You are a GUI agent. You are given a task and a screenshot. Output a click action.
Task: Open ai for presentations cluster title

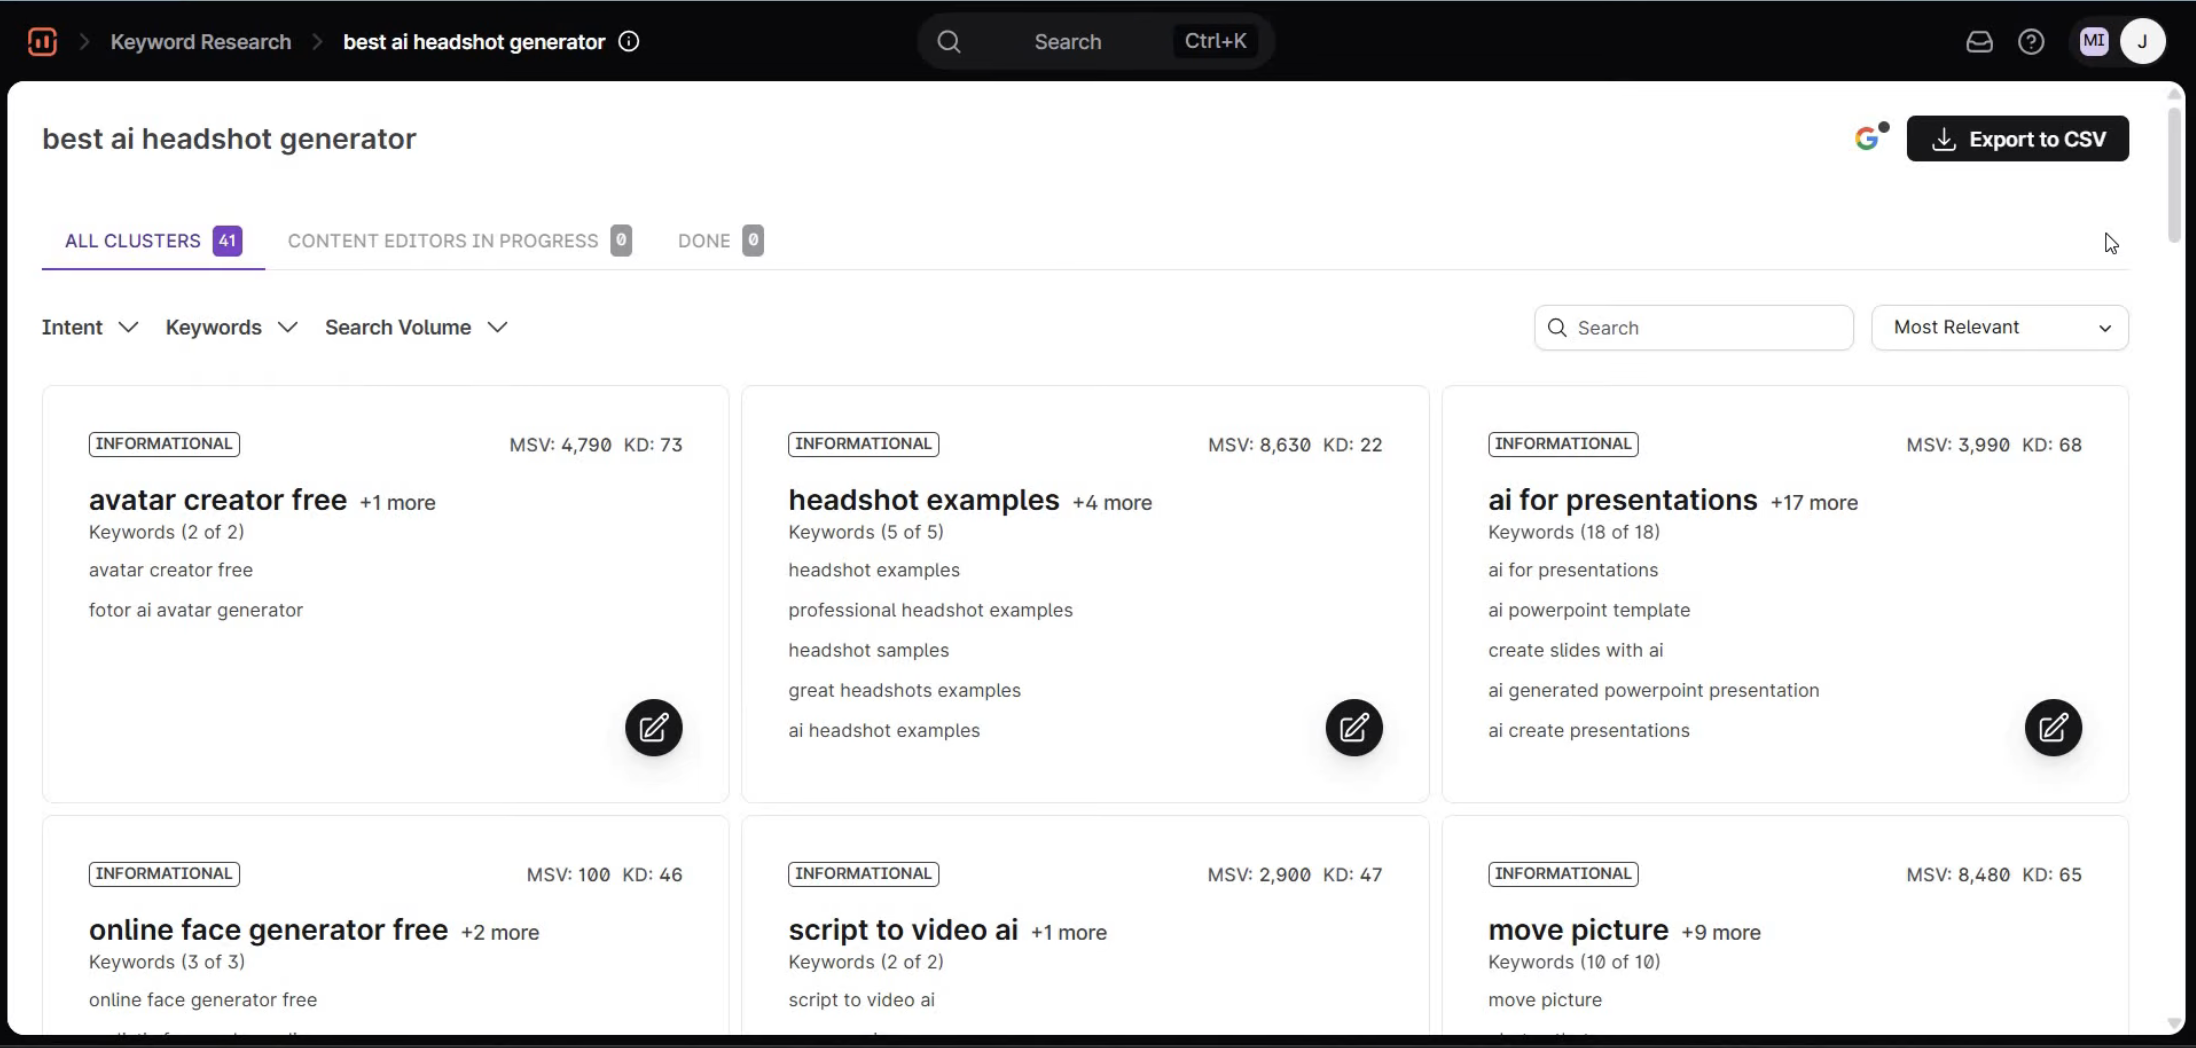1622,499
